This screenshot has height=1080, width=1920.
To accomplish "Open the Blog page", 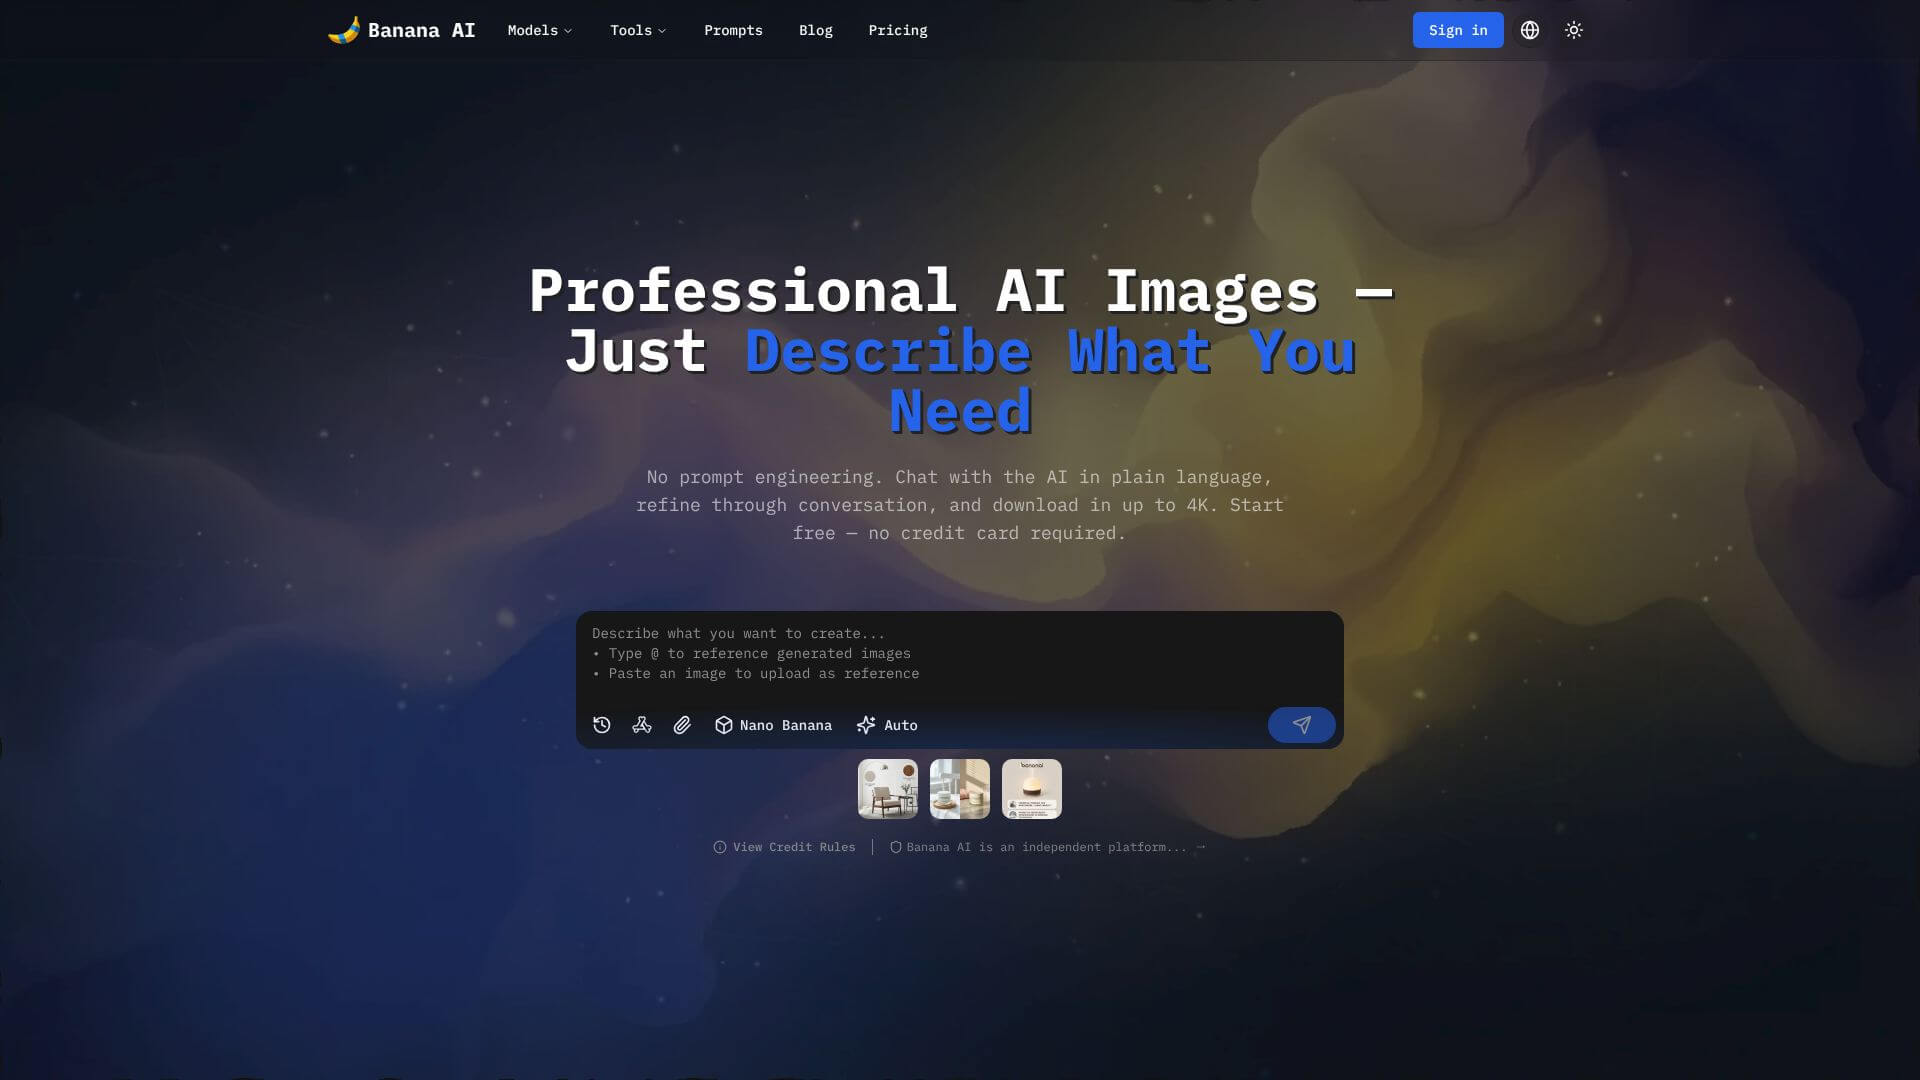I will 815,30.
